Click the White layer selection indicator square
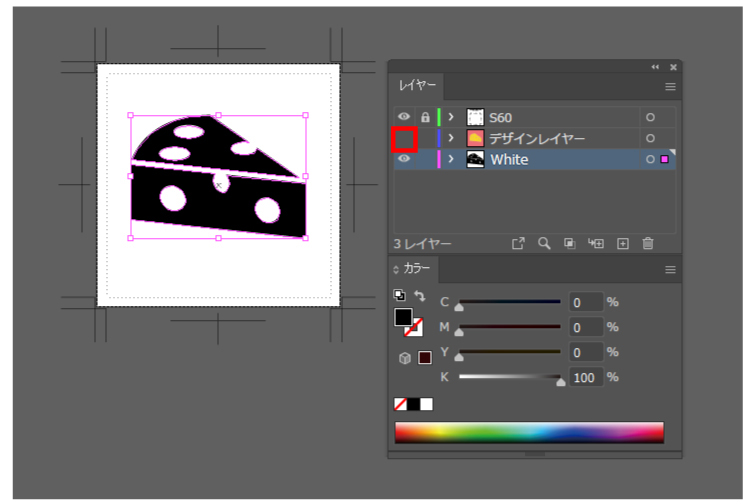This screenshot has height=504, width=755. pos(664,159)
